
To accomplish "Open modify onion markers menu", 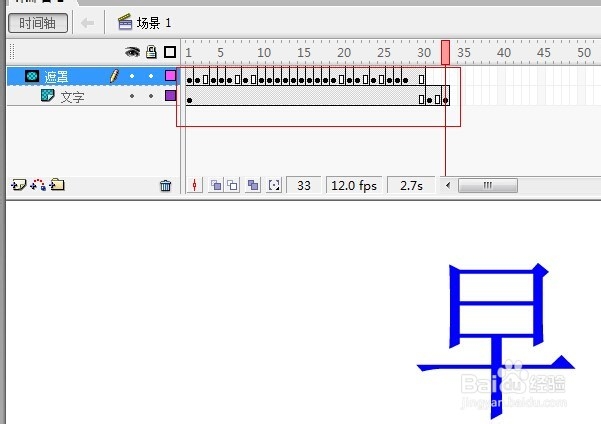I will (x=274, y=186).
